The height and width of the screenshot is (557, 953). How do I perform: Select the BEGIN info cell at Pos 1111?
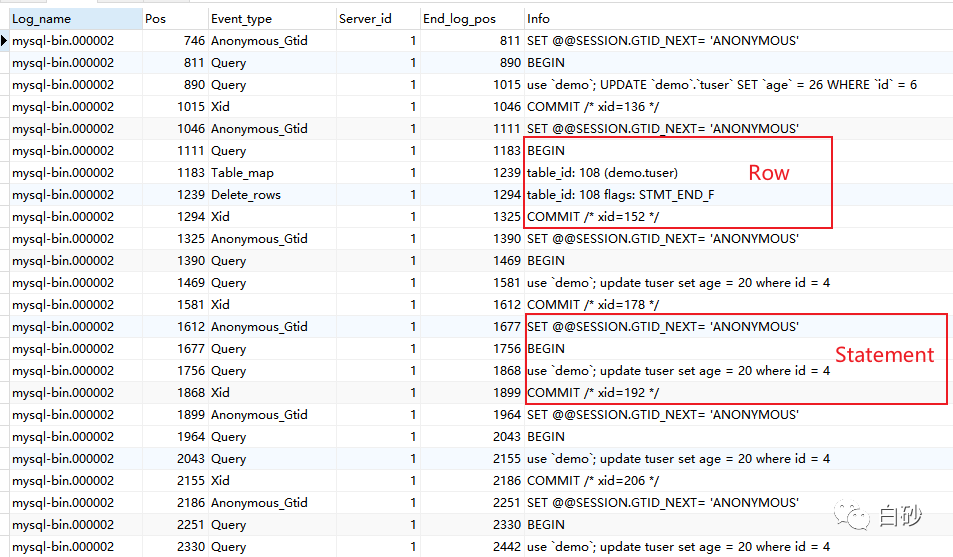[738, 151]
